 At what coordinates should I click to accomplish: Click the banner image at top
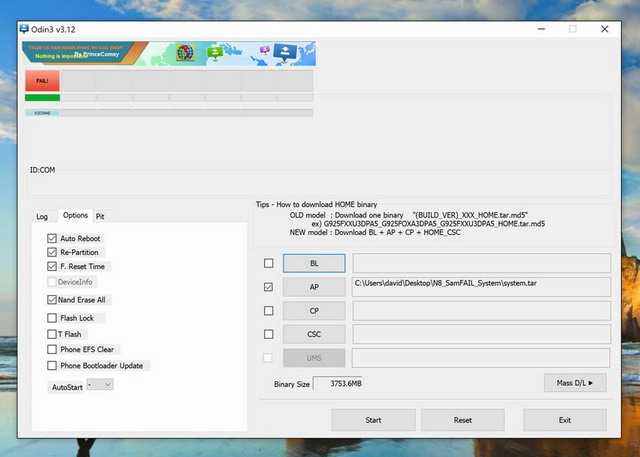click(168, 53)
